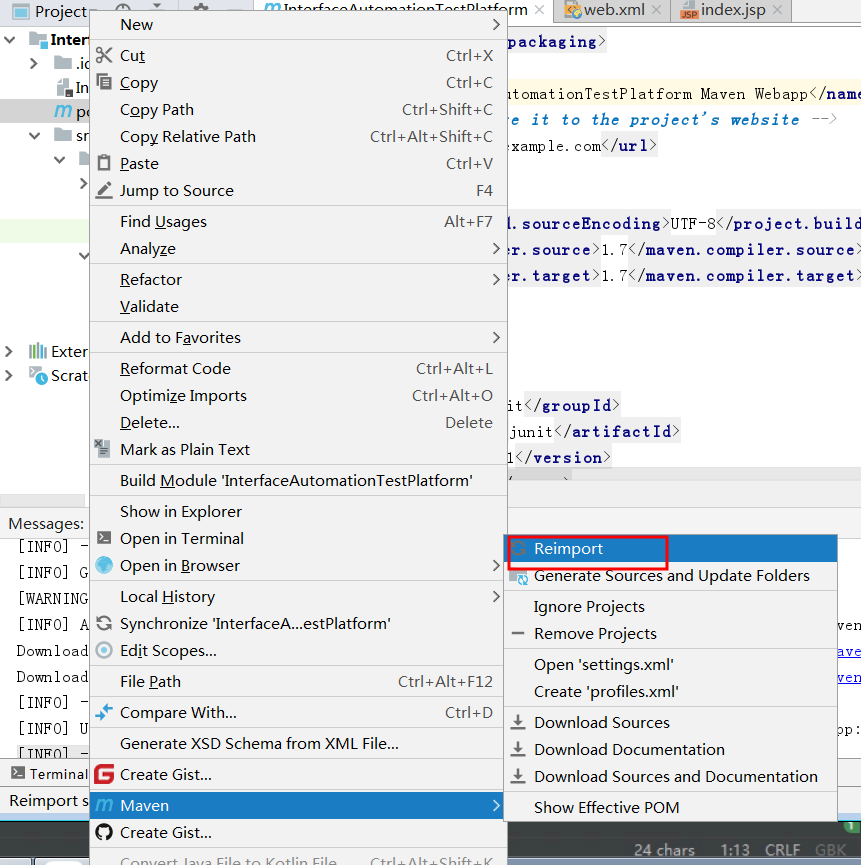
Task: Open 'settings.xml' from Maven submenu
Action: tap(671, 664)
